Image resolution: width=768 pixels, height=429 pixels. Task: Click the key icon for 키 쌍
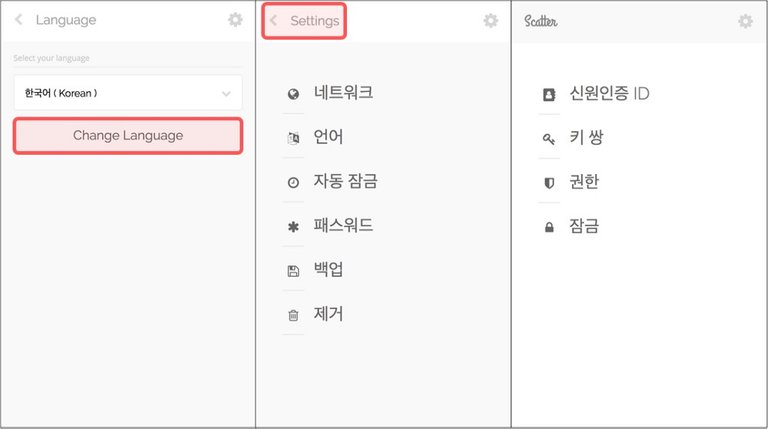click(549, 139)
